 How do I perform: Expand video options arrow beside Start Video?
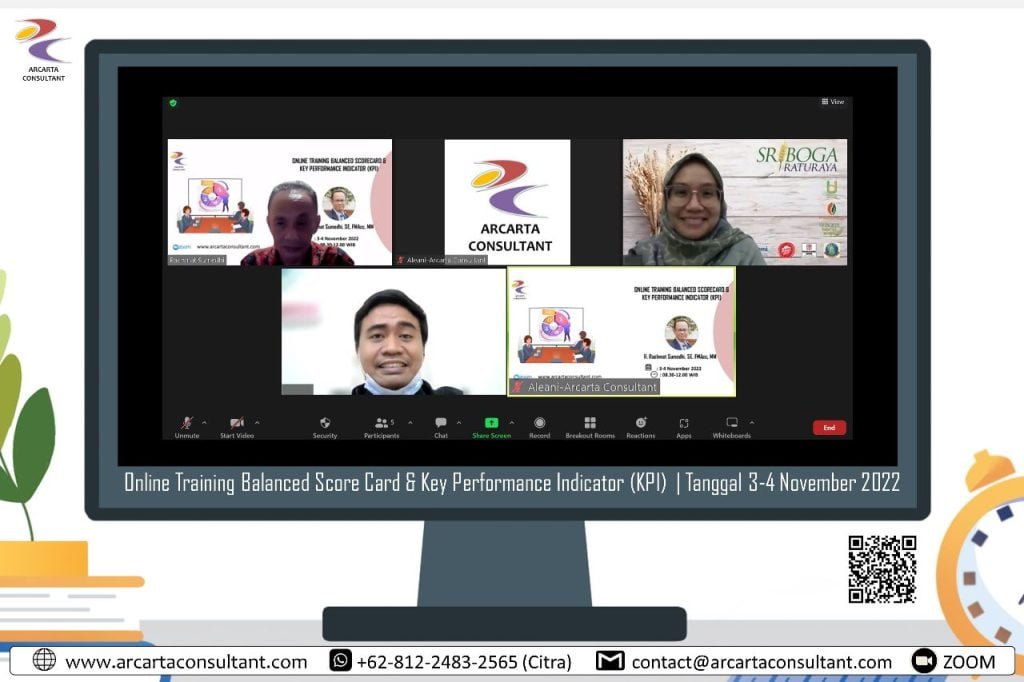tap(257, 422)
